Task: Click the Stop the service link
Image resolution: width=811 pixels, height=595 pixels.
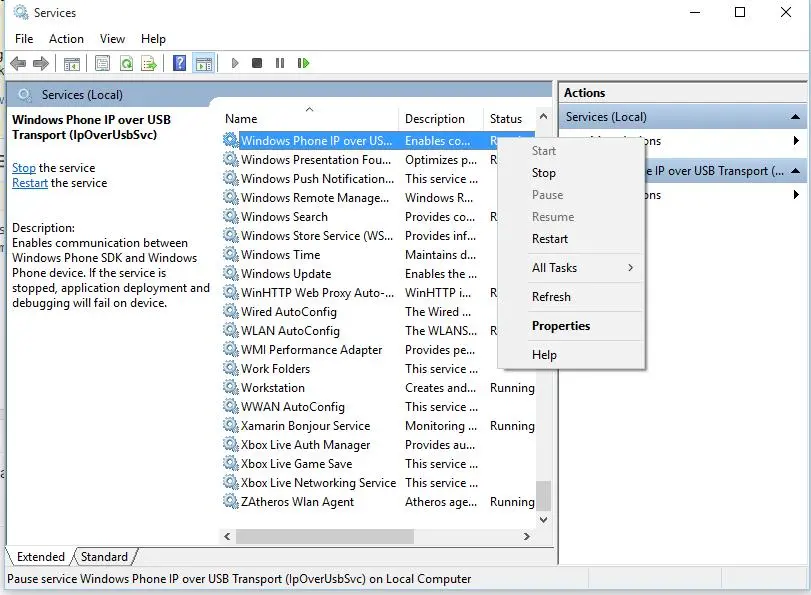Action: (24, 168)
